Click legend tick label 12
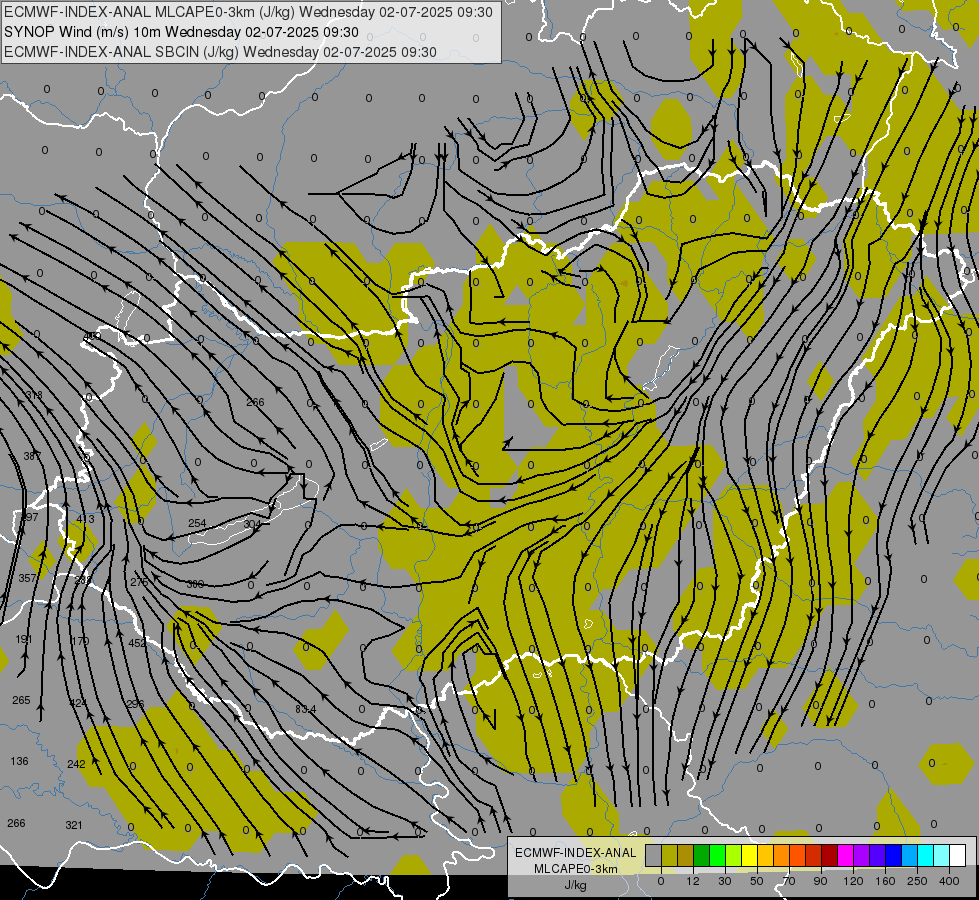The image size is (979, 900). (x=693, y=881)
